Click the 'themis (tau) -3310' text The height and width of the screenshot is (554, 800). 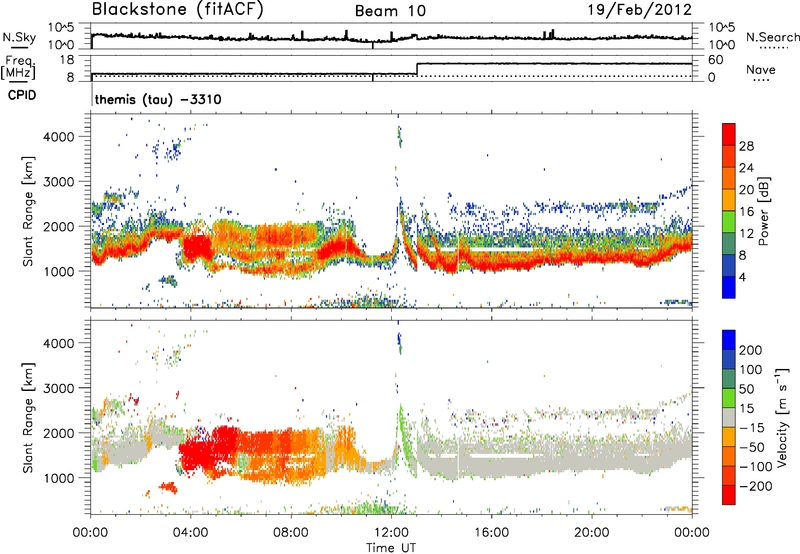coord(158,99)
